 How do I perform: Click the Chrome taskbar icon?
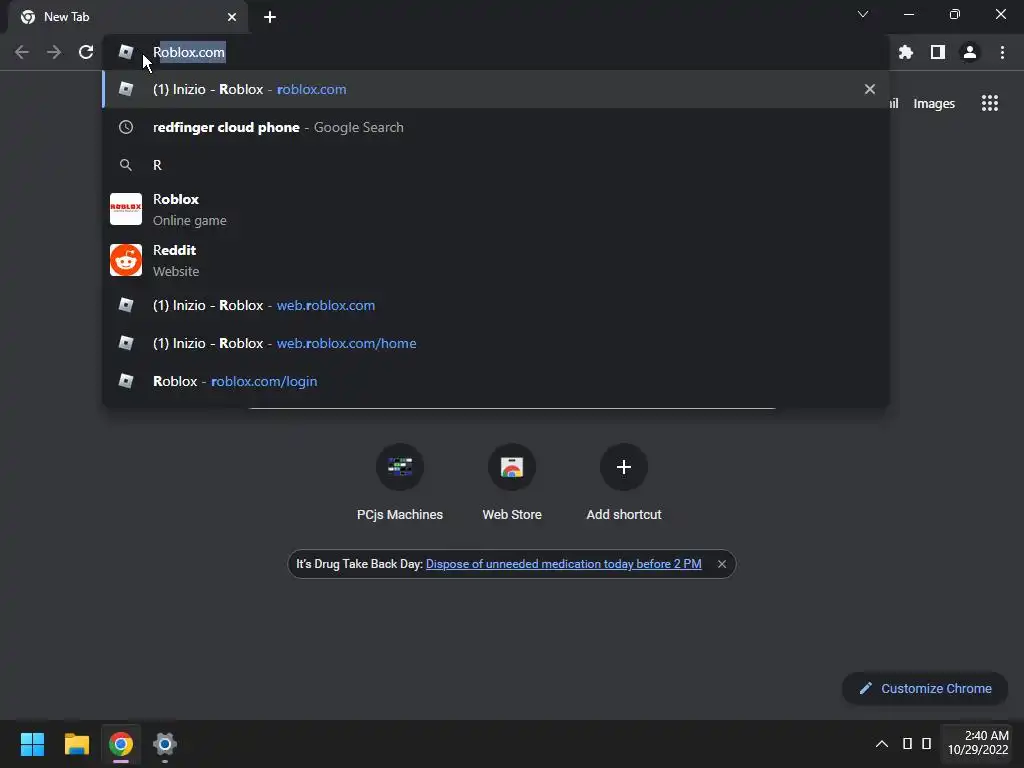coord(121,744)
